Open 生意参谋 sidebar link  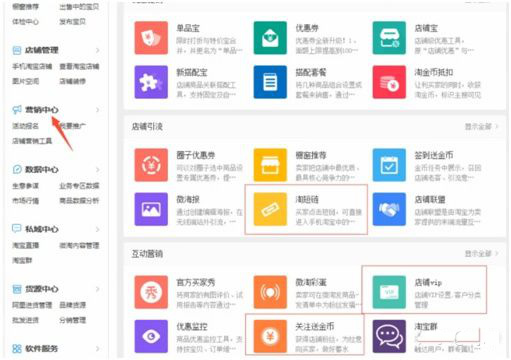(25, 186)
